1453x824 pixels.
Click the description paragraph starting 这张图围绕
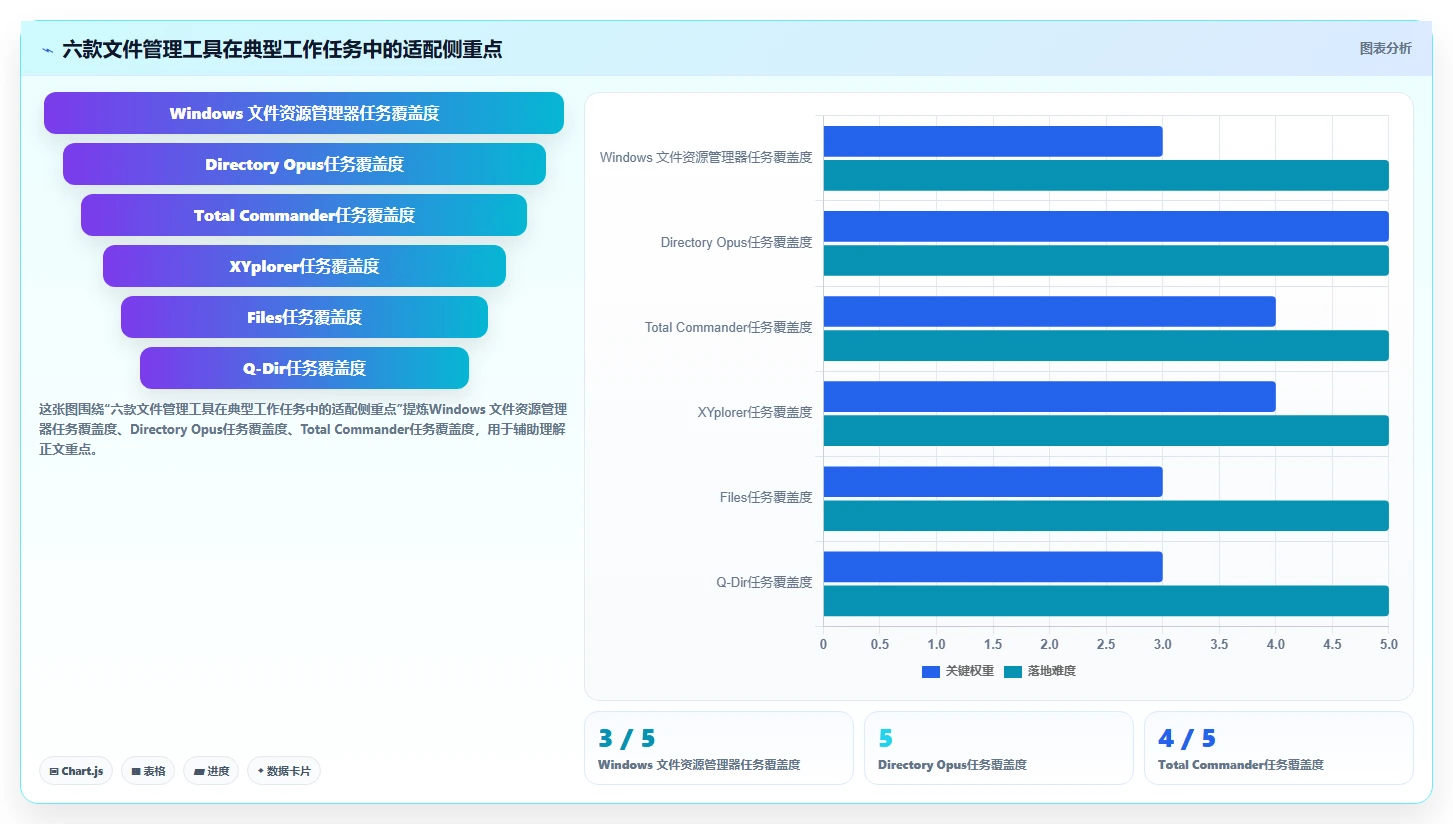coord(303,429)
